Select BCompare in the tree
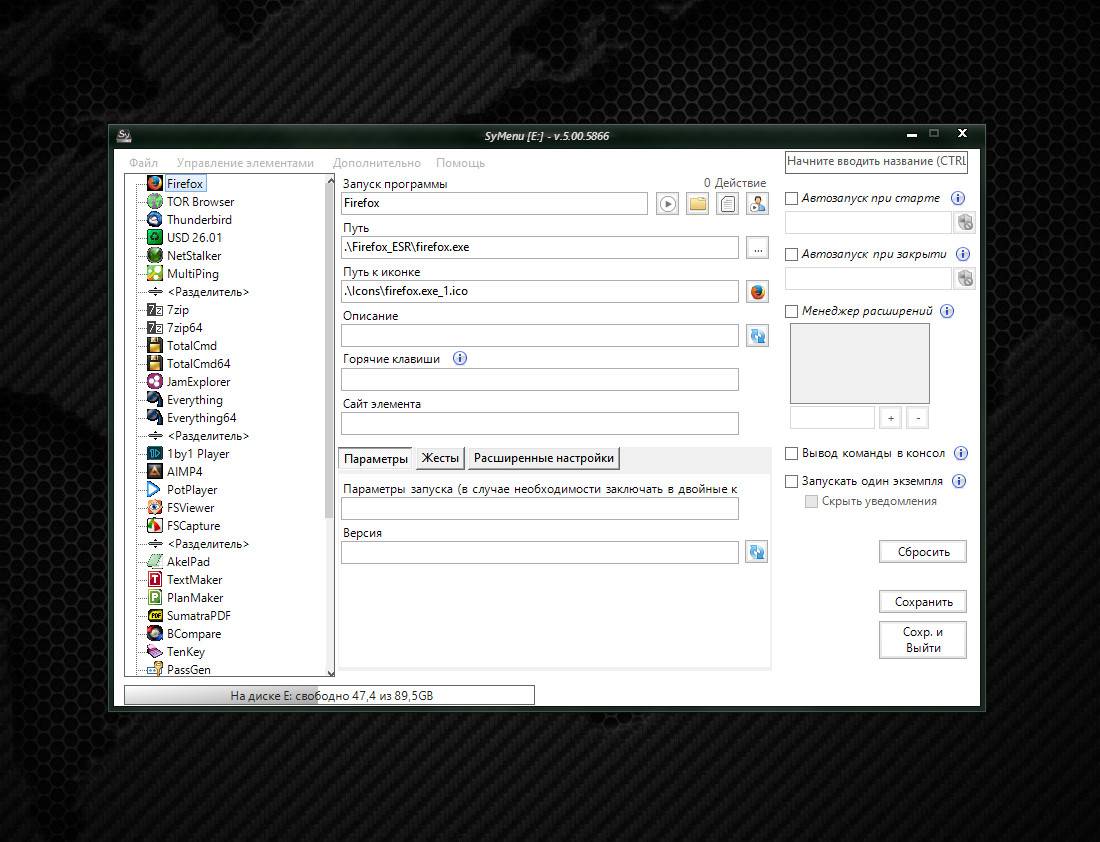The image size is (1100, 842). pyautogui.click(x=193, y=634)
